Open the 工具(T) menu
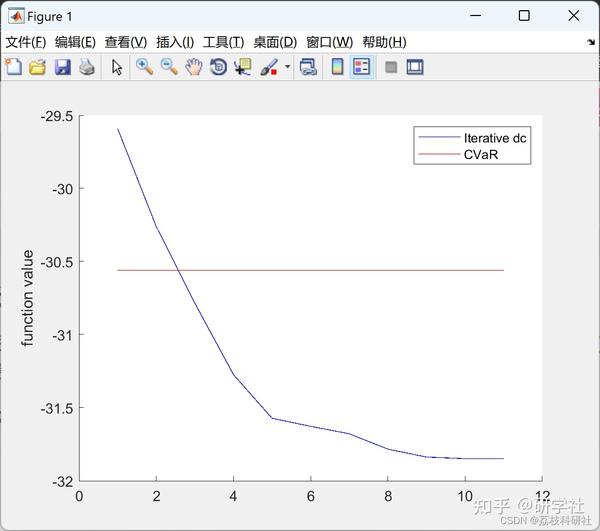 223,42
